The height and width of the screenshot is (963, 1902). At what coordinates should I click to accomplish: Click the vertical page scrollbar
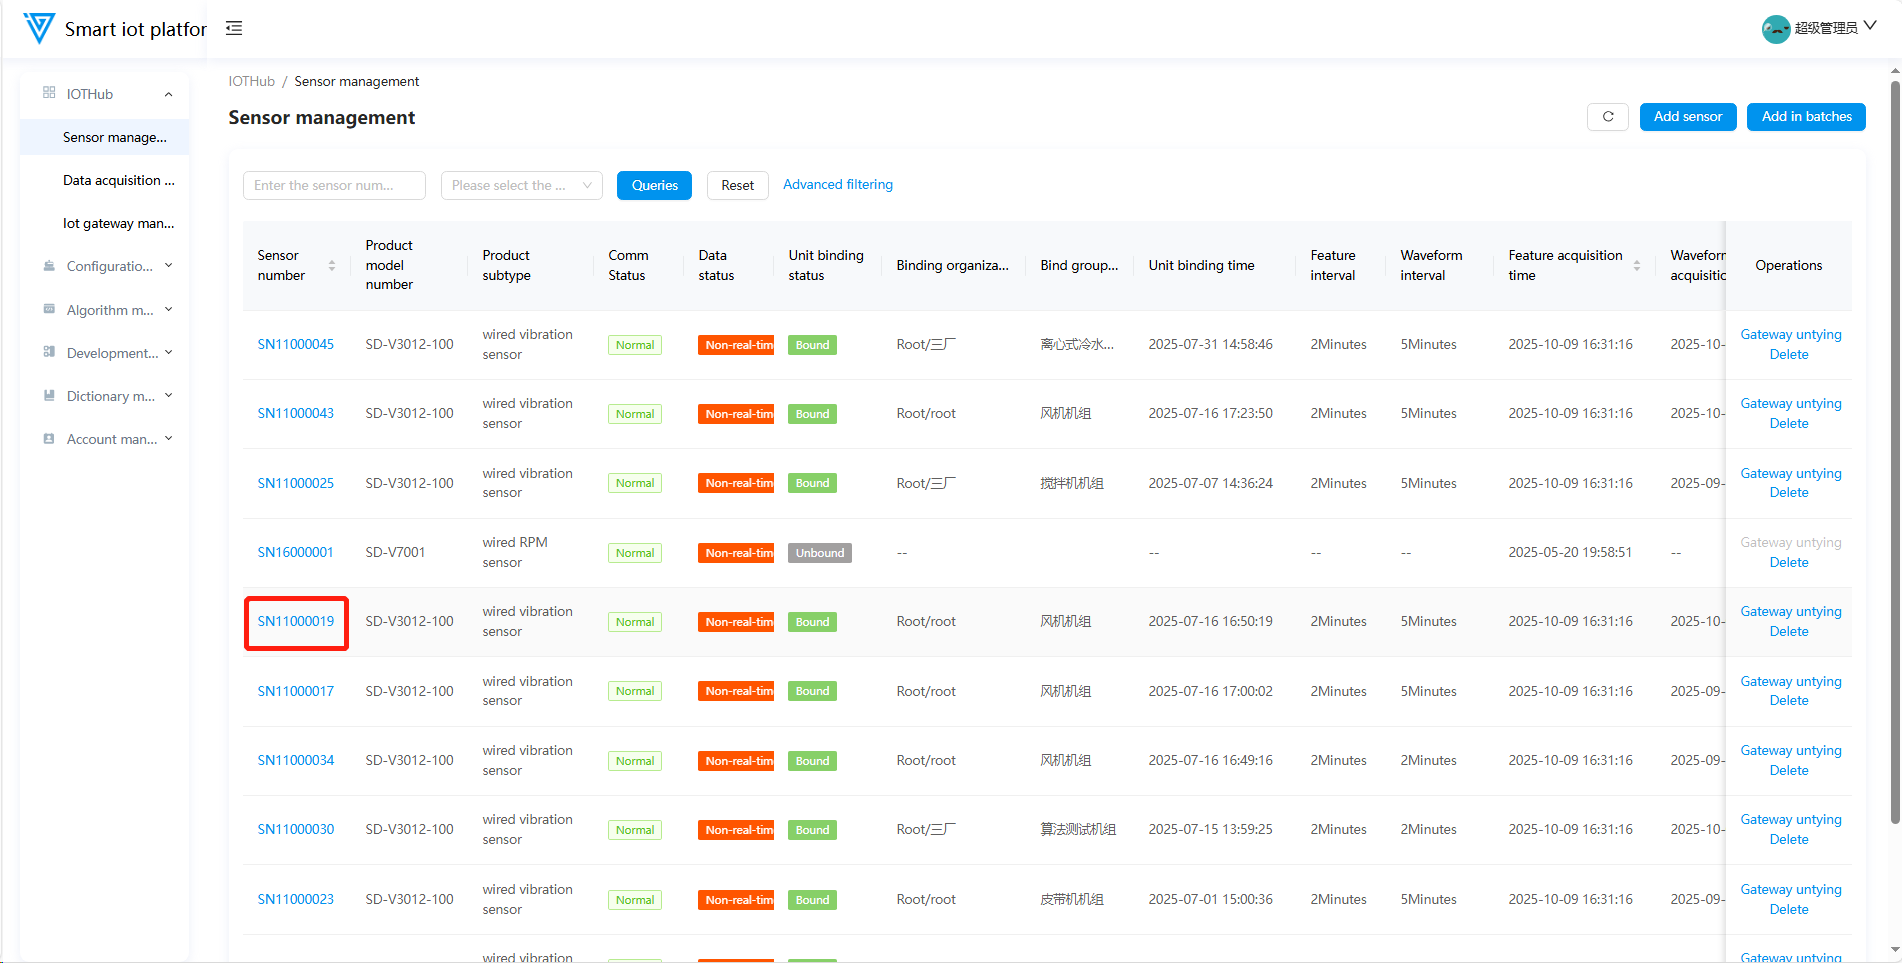[x=1894, y=450]
